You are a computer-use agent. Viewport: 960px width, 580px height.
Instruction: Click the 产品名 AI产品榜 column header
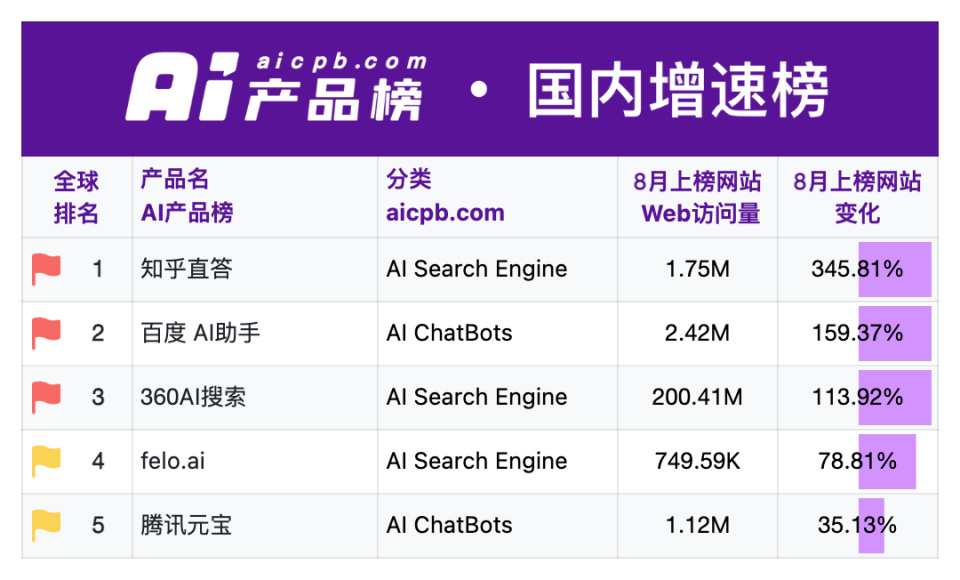pos(187,196)
